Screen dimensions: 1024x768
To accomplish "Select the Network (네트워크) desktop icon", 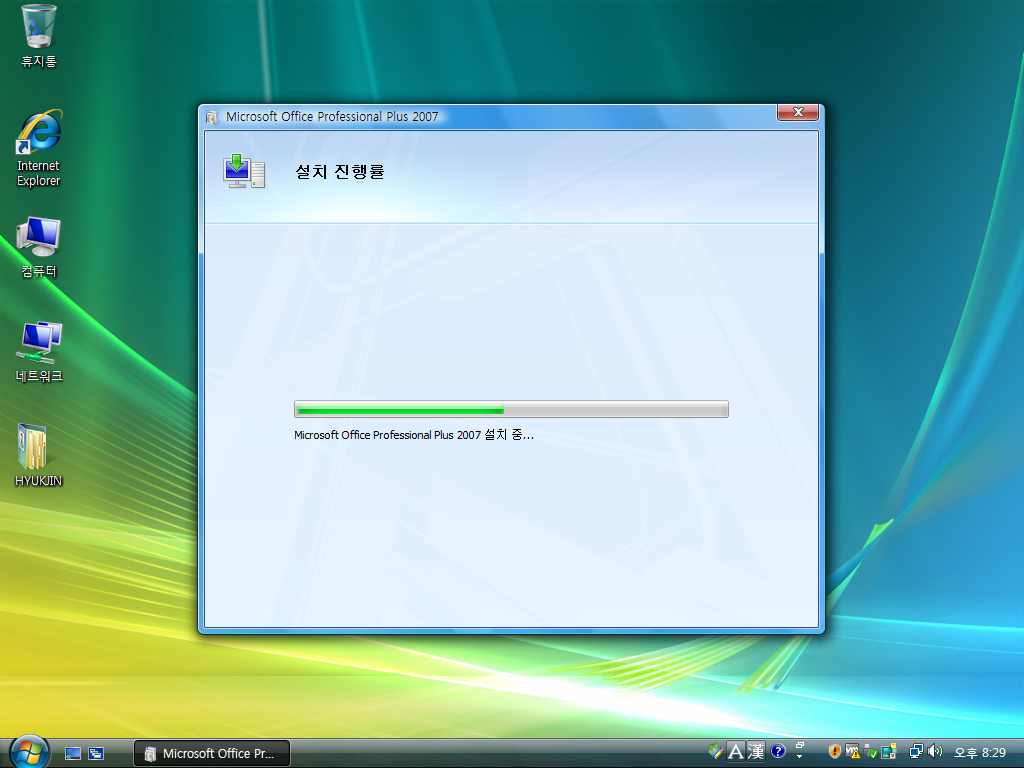I will [x=39, y=351].
